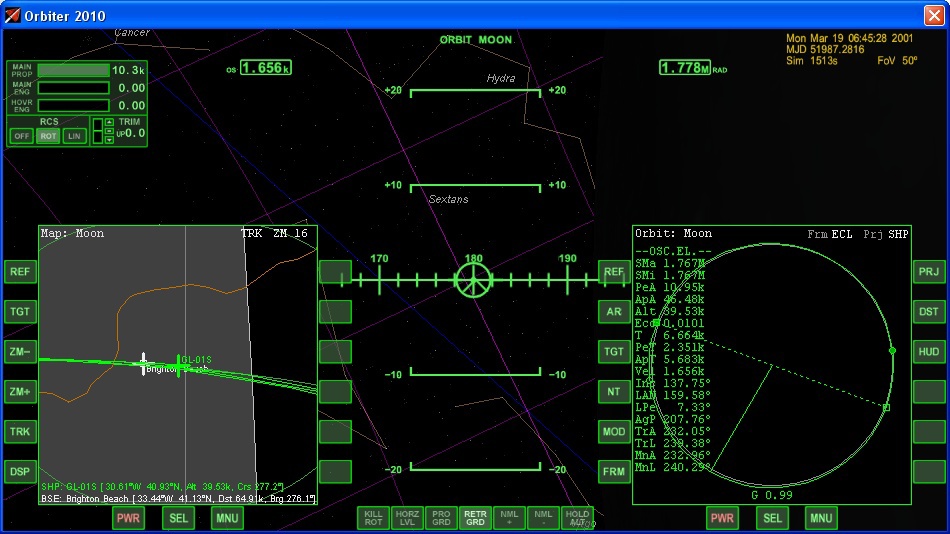Click the HOVR ENG thrust bar
This screenshot has height=534, width=950.
pos(73,105)
